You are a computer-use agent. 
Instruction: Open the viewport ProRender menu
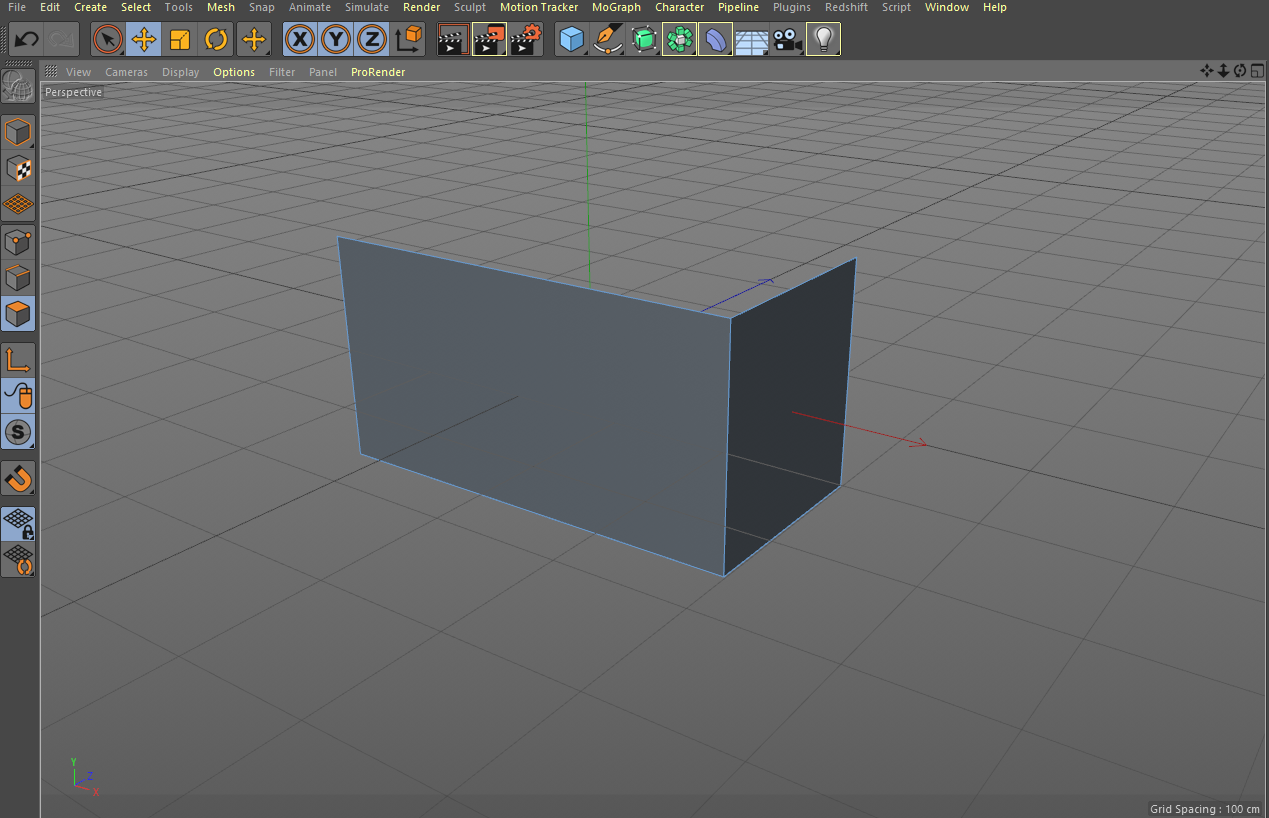[378, 72]
